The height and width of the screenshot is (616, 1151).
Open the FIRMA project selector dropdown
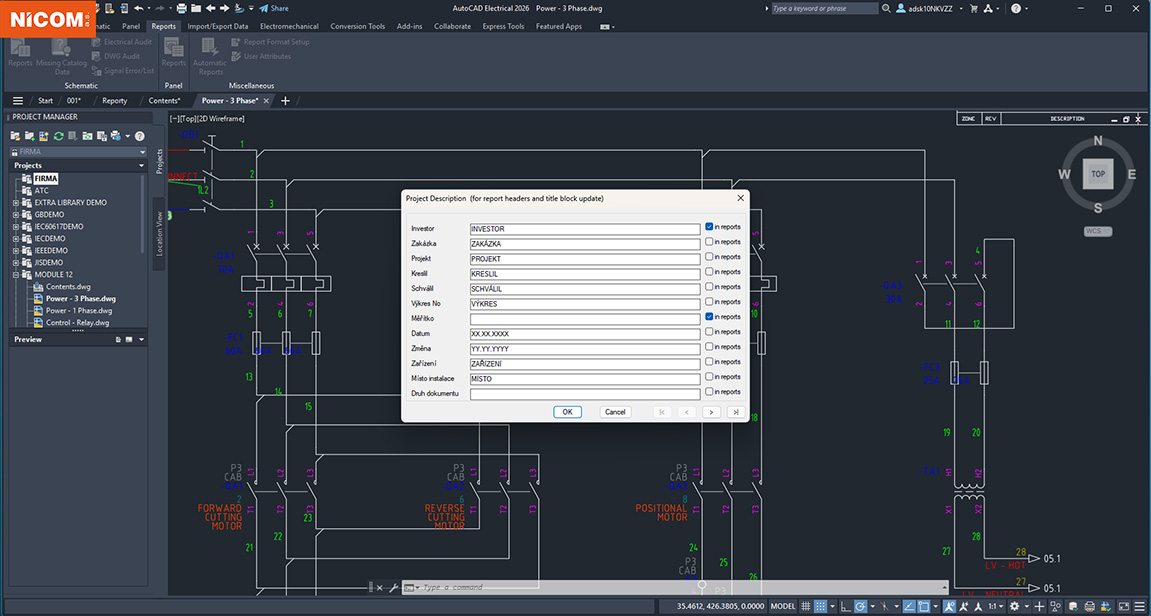[142, 152]
